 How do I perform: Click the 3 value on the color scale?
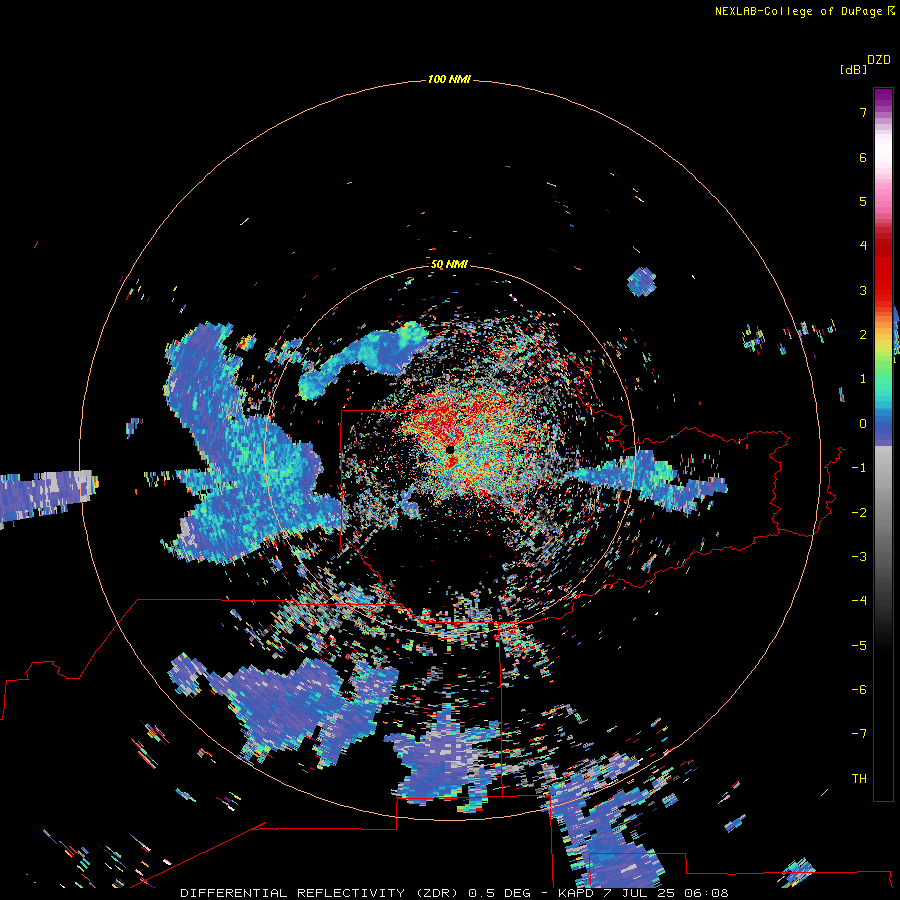click(x=863, y=290)
